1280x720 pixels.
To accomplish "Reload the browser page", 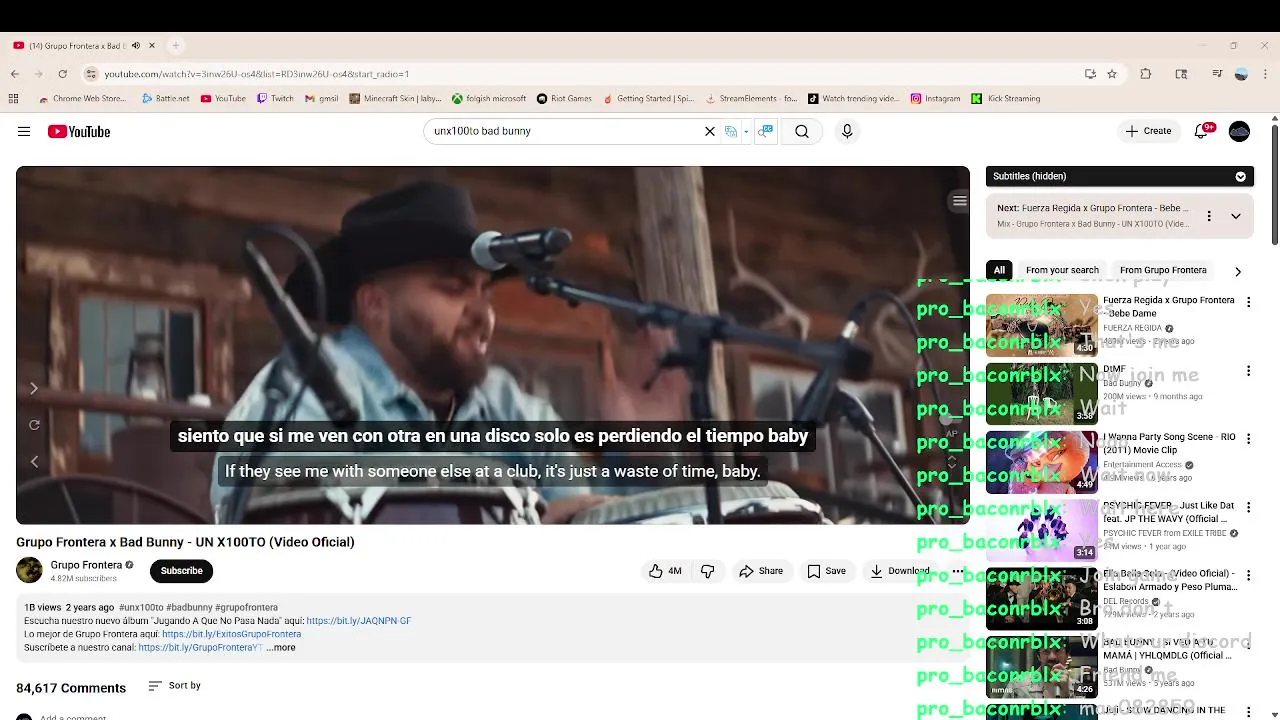I will (x=62, y=74).
